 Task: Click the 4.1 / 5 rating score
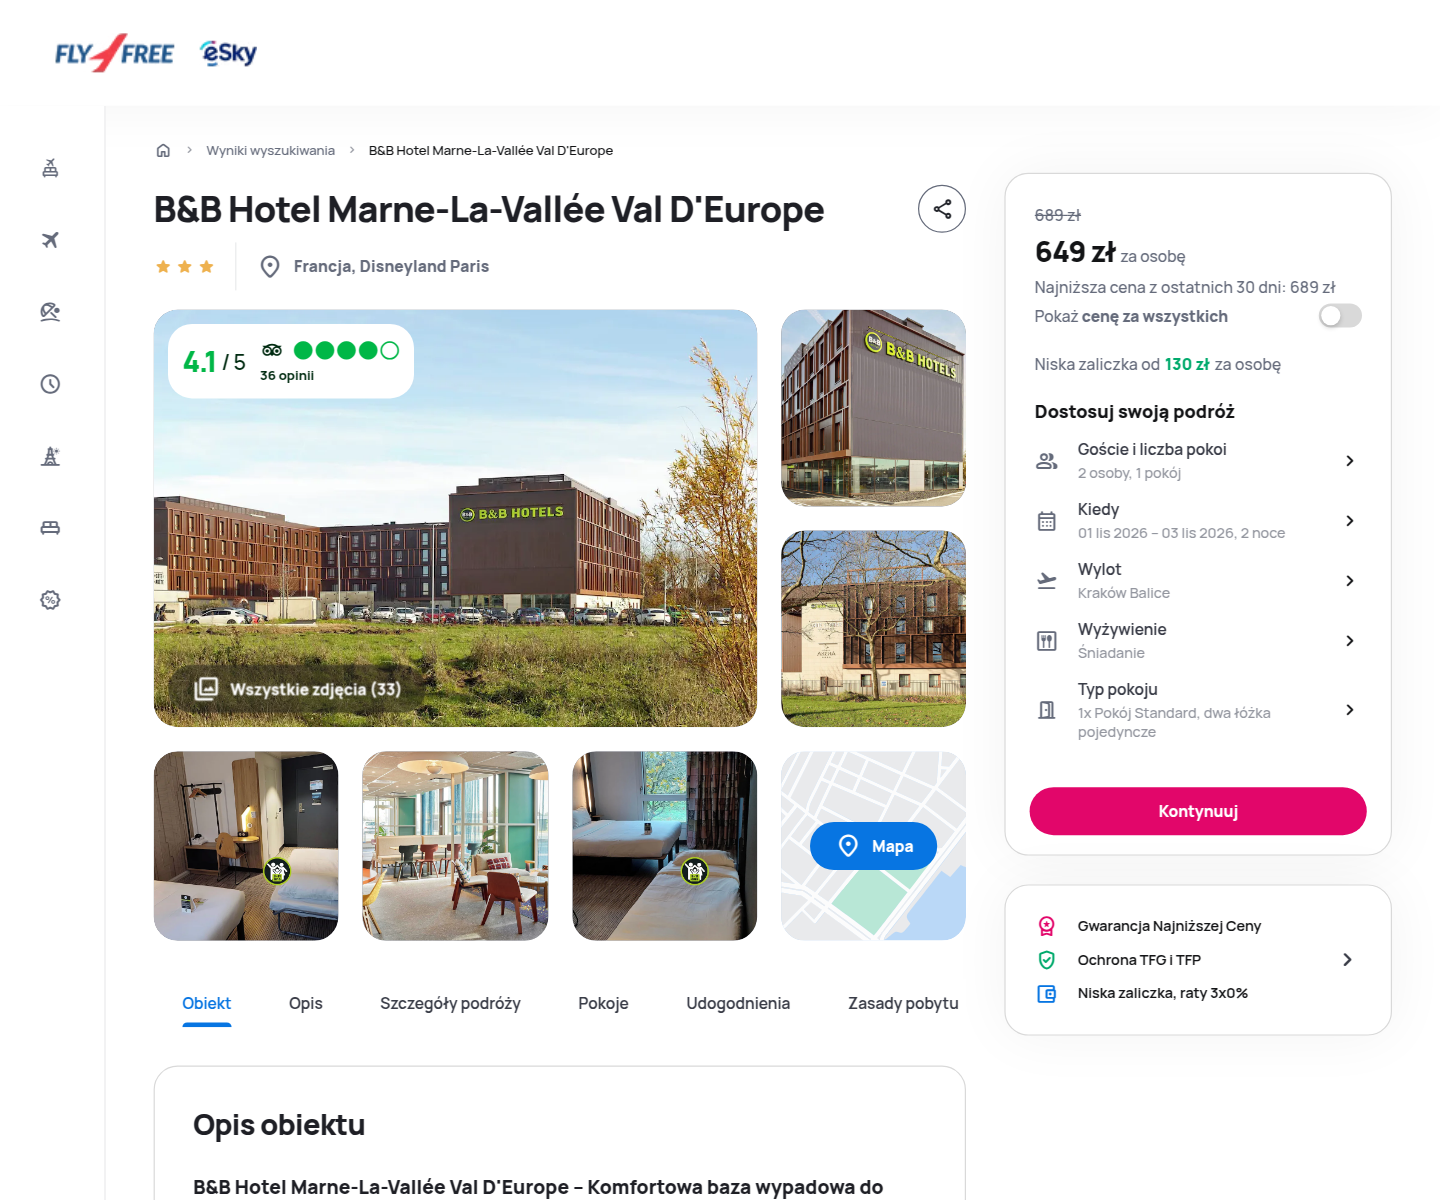tap(214, 362)
